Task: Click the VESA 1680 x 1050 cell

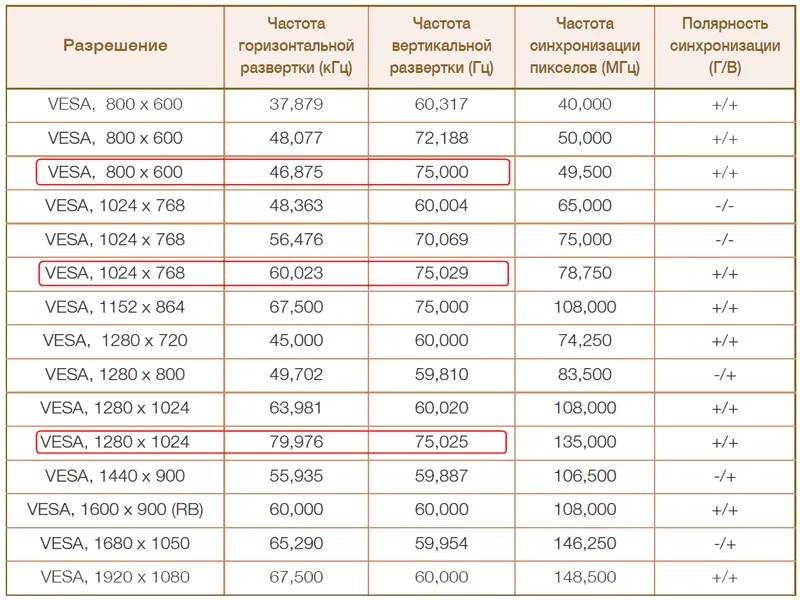Action: point(115,543)
